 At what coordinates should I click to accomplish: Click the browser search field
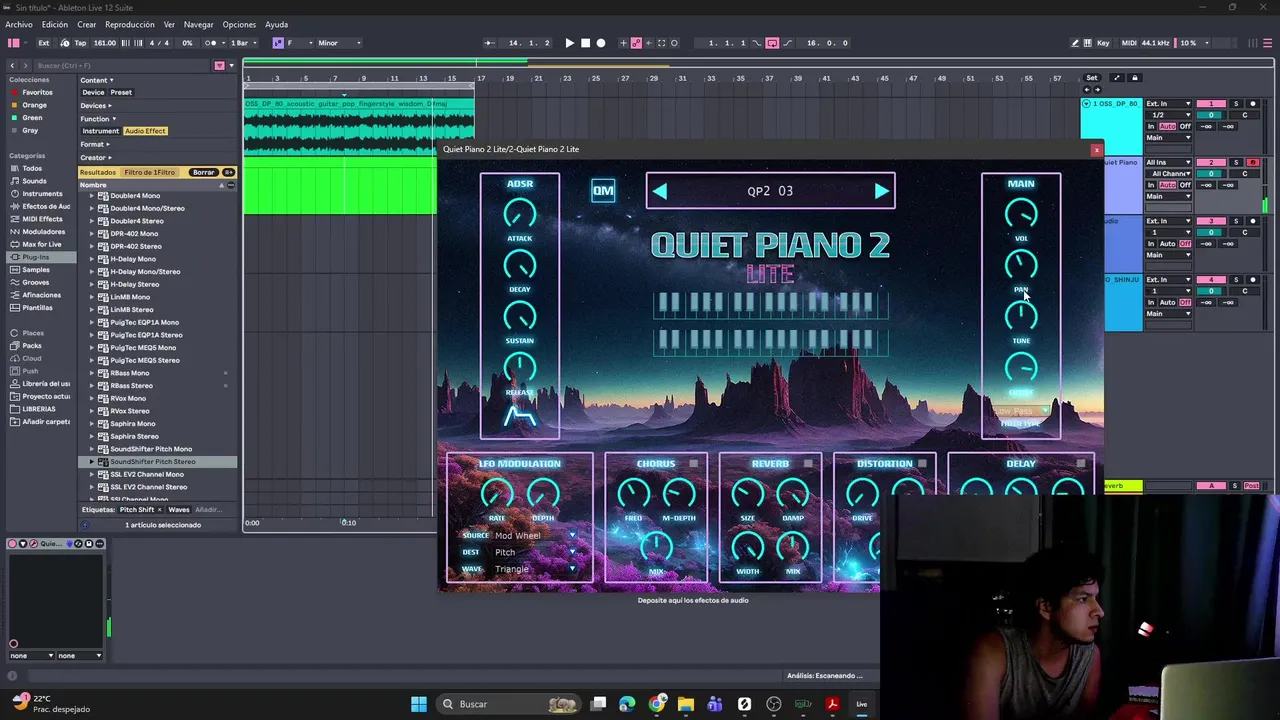click(120, 66)
